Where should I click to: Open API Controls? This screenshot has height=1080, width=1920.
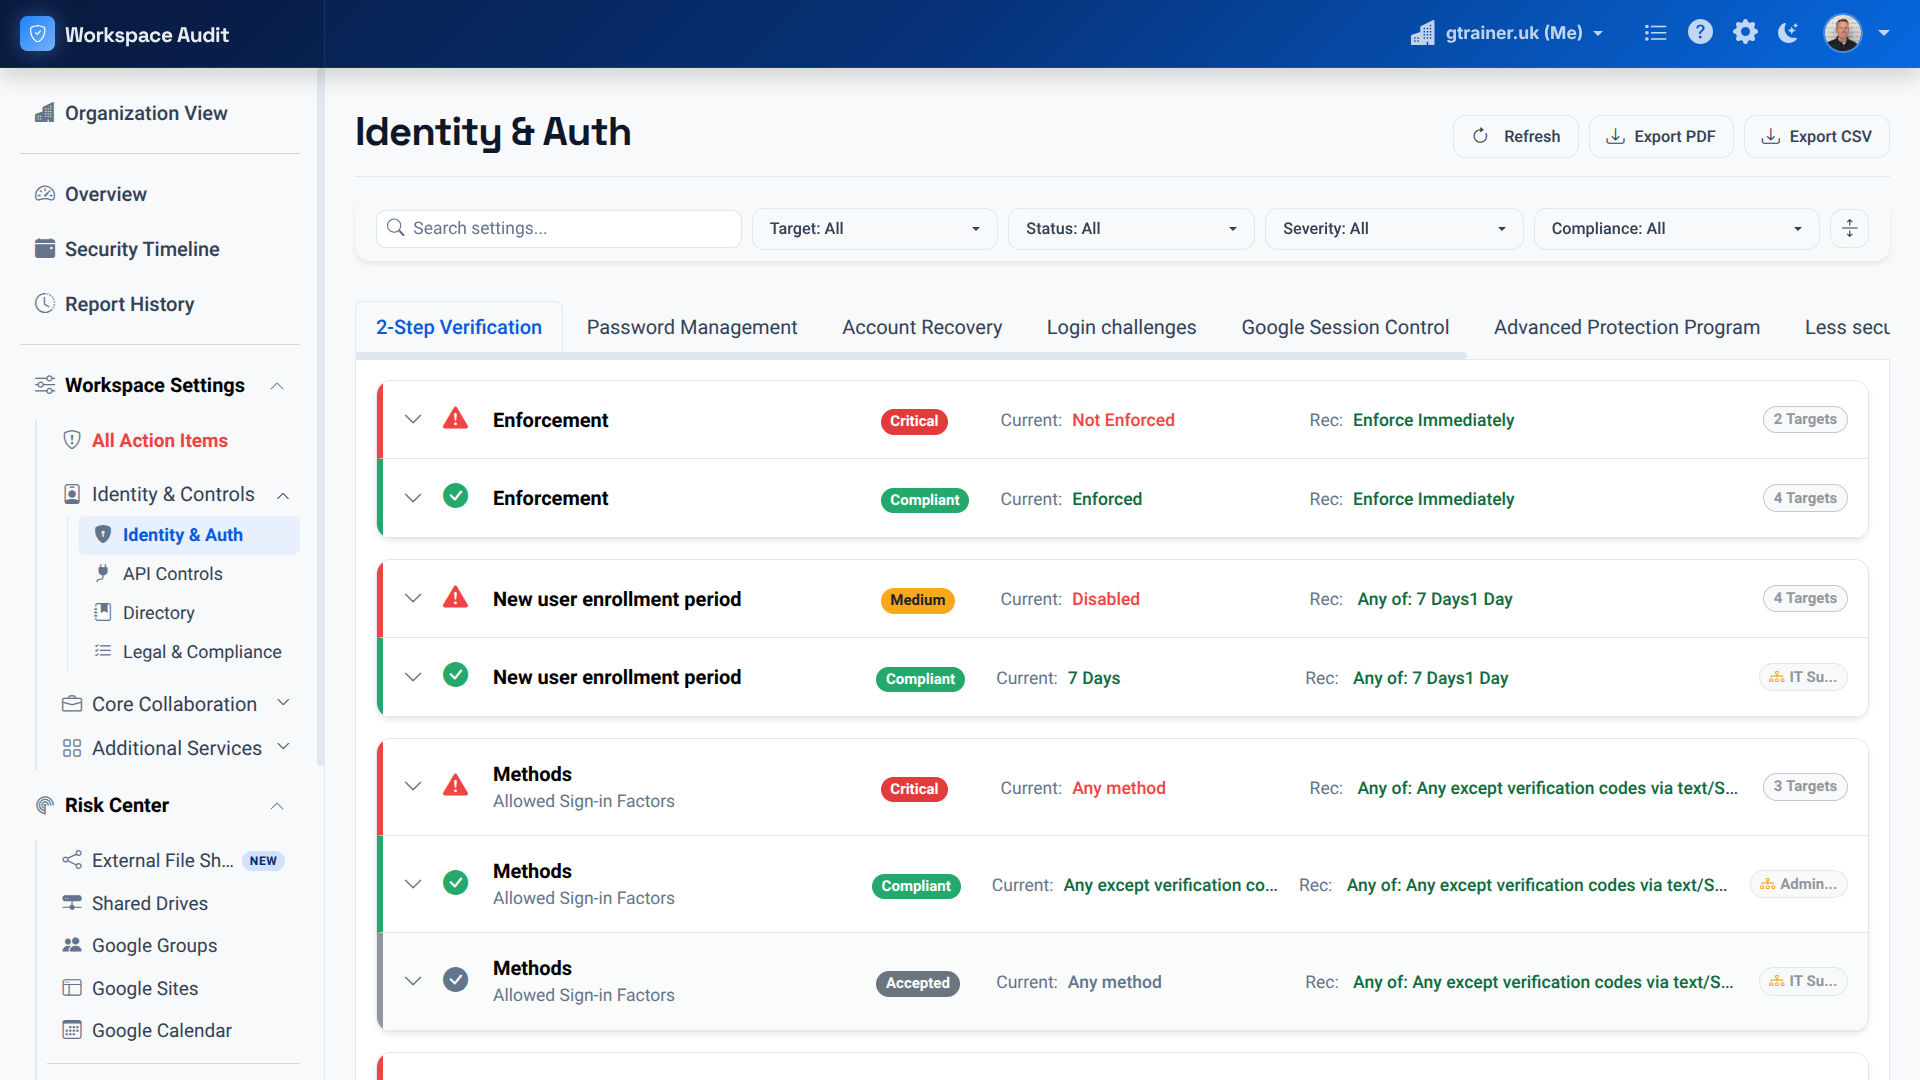click(172, 574)
